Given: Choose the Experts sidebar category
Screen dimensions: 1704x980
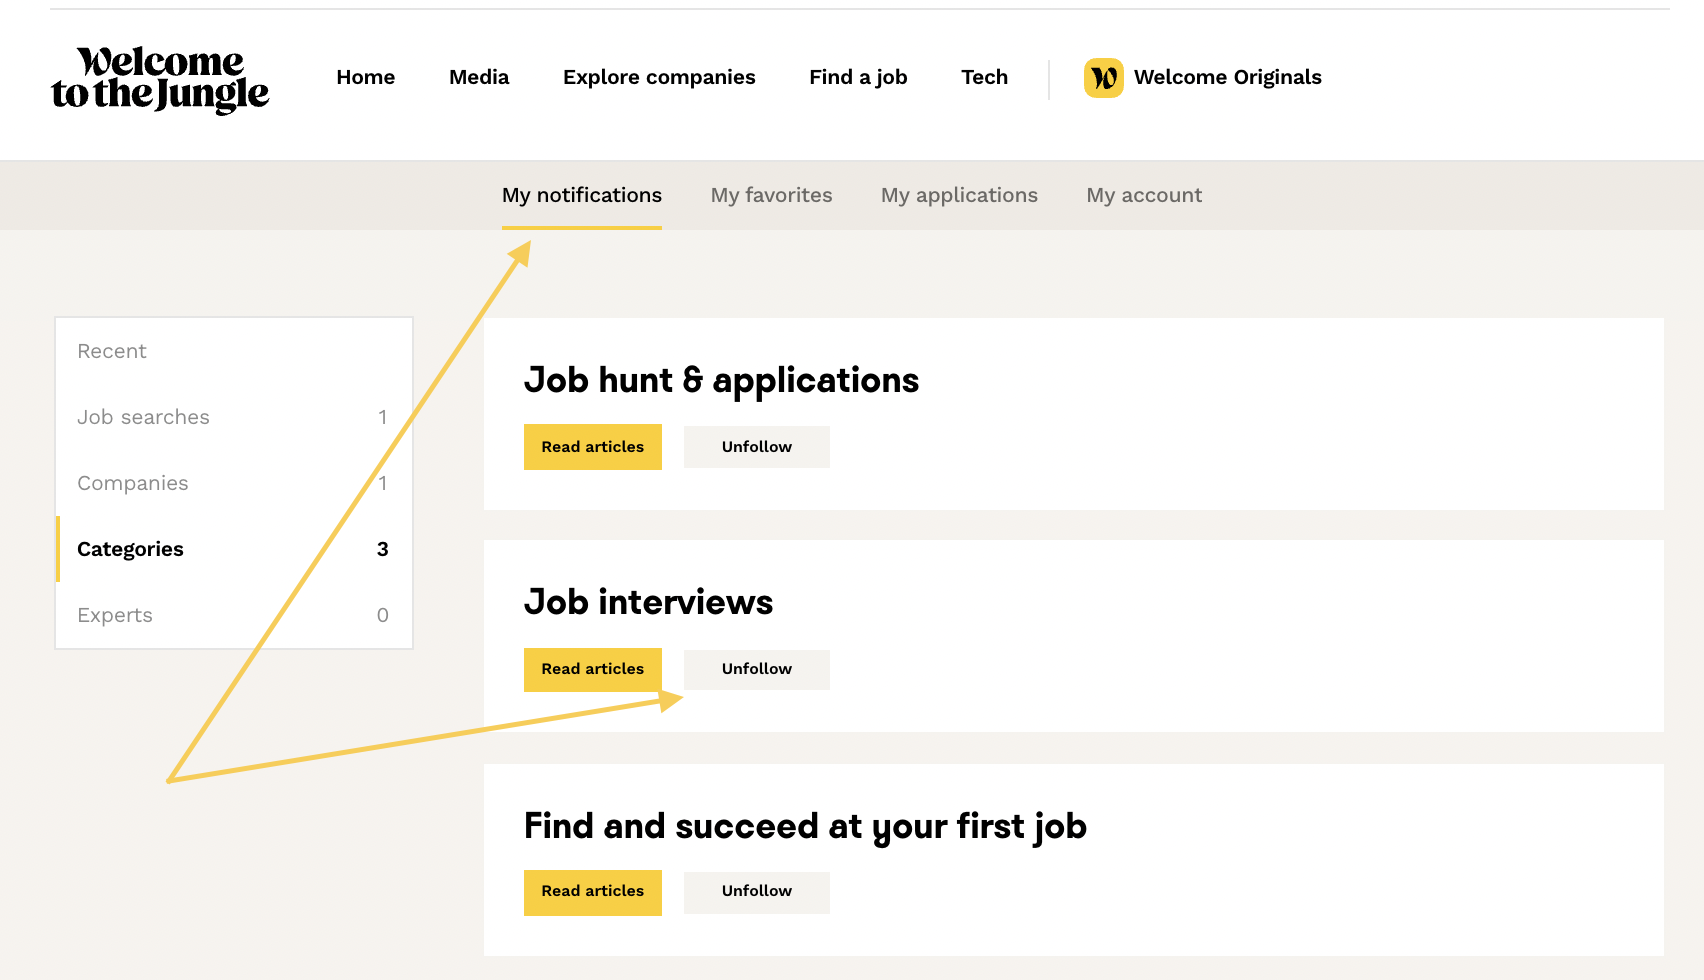Looking at the screenshot, I should (x=115, y=615).
